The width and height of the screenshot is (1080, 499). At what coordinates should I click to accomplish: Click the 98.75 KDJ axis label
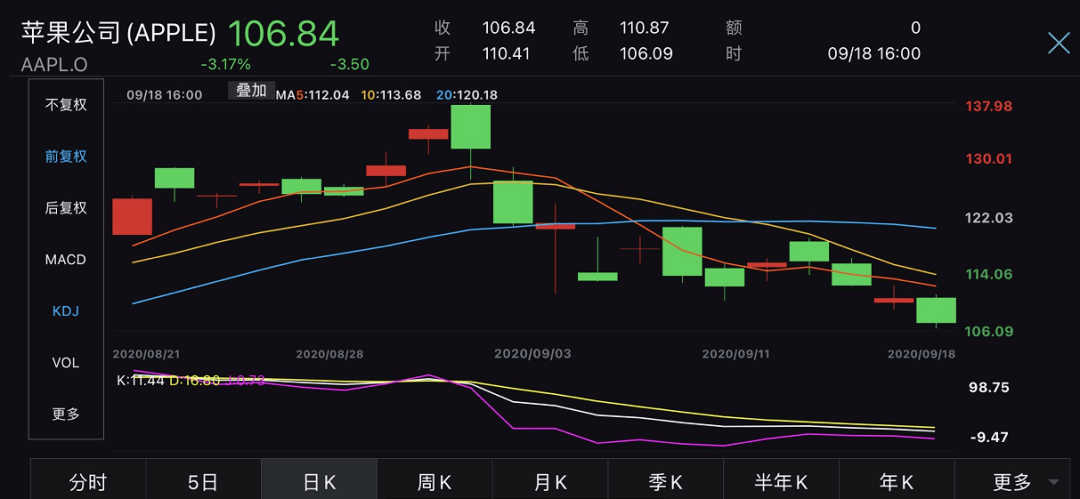[x=989, y=388]
